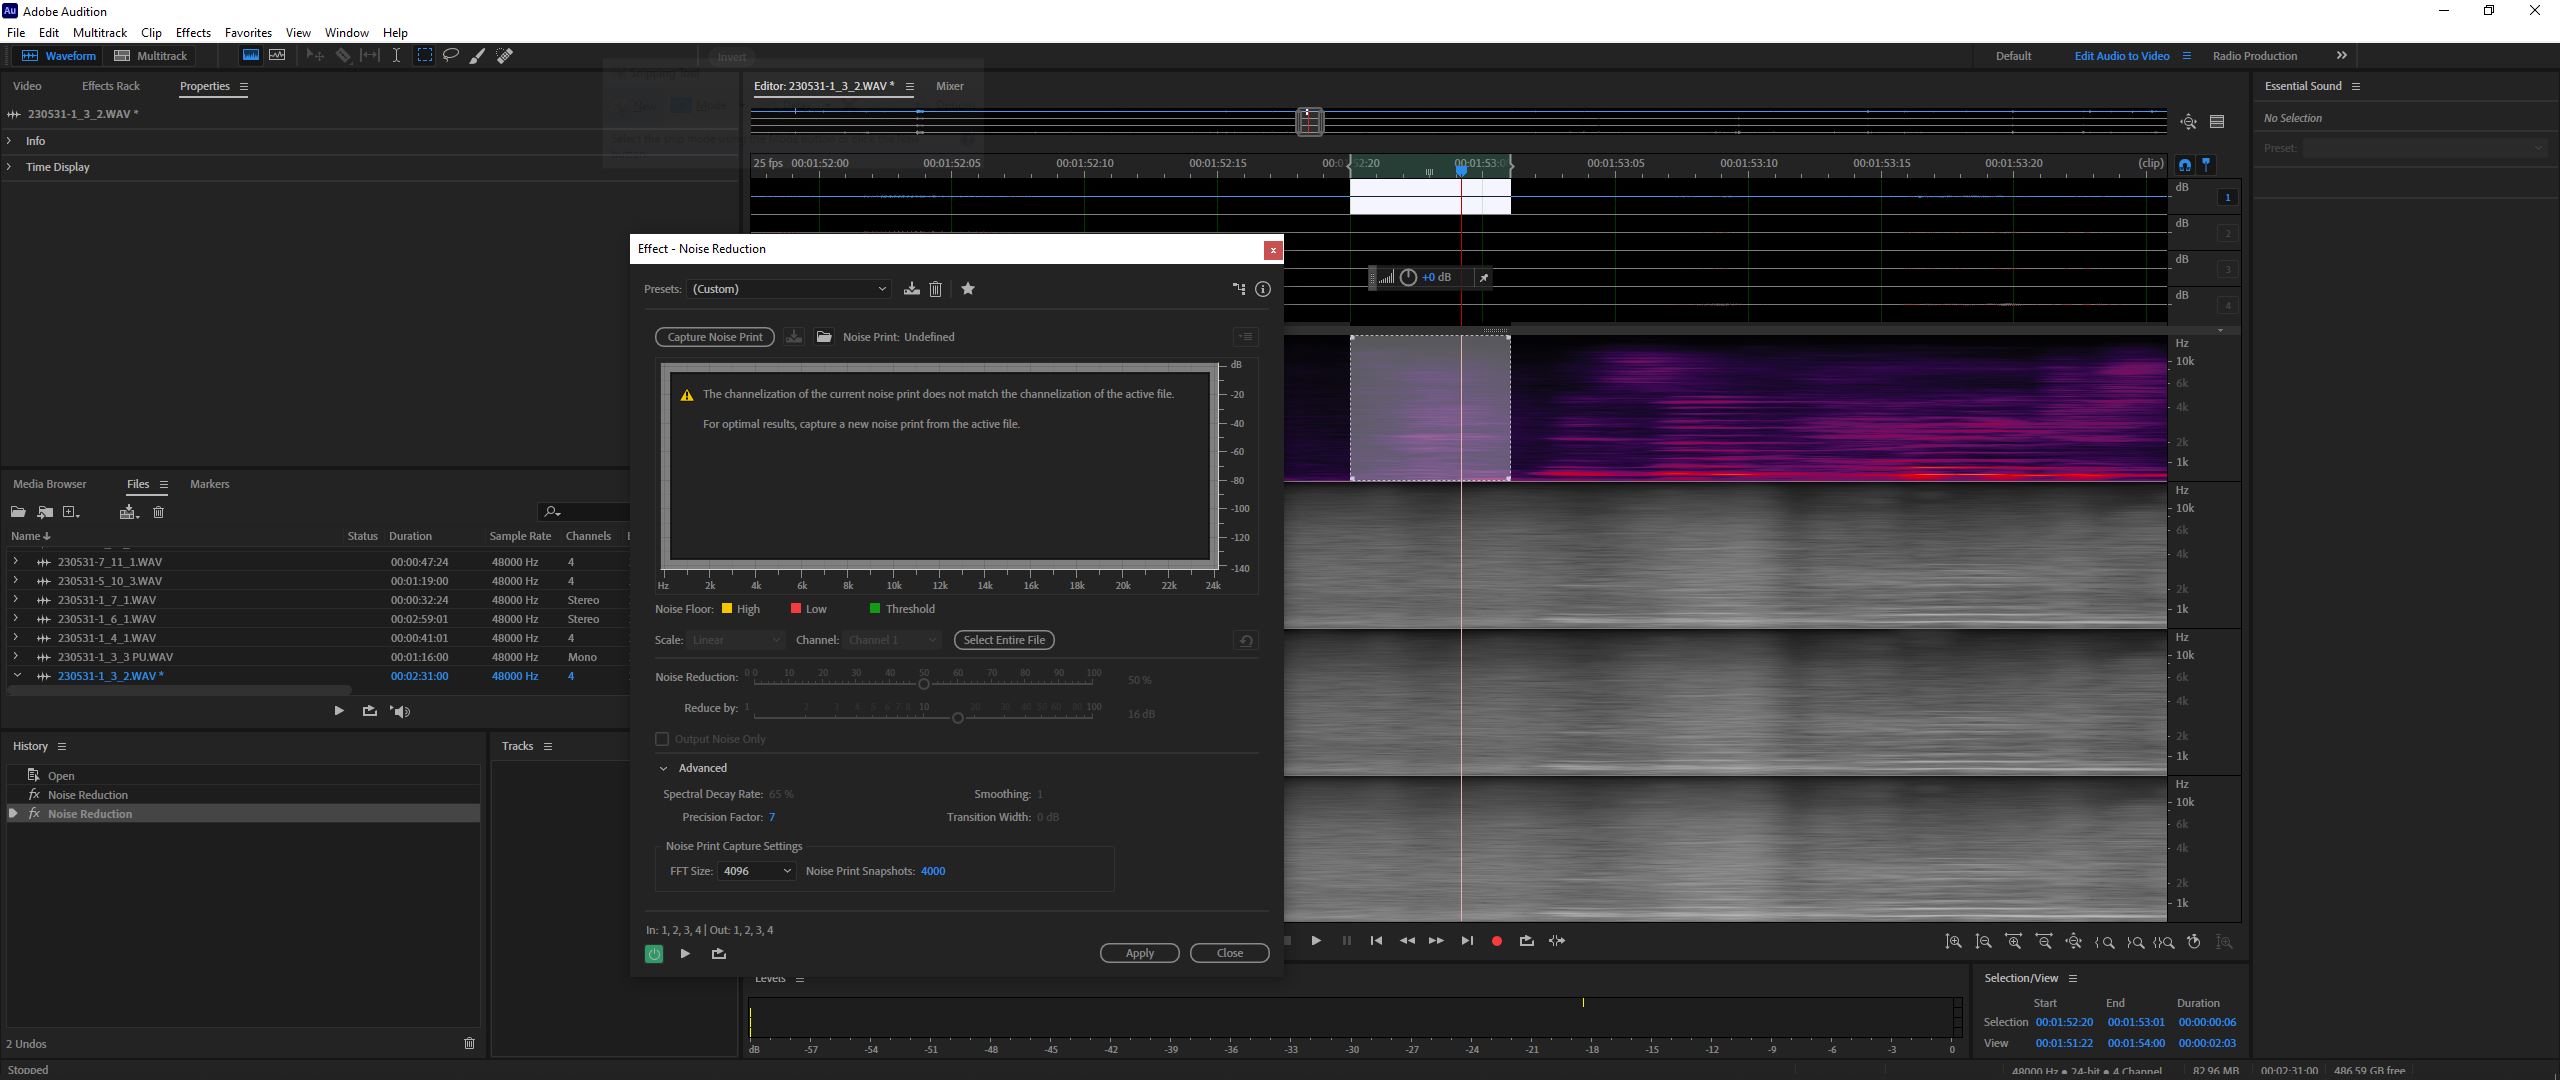Browse for a saved noise print file
The width and height of the screenshot is (2560, 1080).
(823, 337)
